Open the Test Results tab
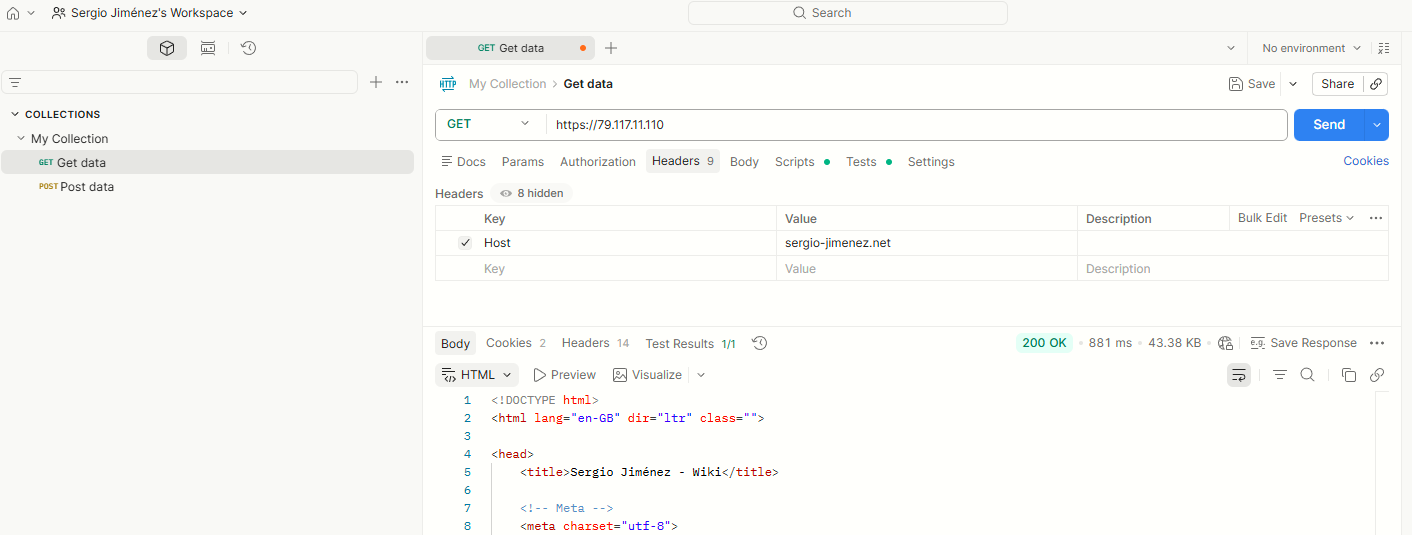The image size is (1412, 535). 690,343
